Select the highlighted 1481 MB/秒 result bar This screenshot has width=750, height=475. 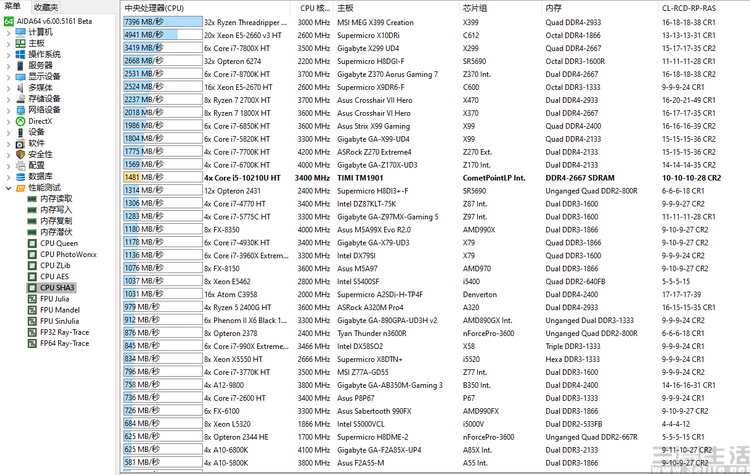(x=163, y=177)
